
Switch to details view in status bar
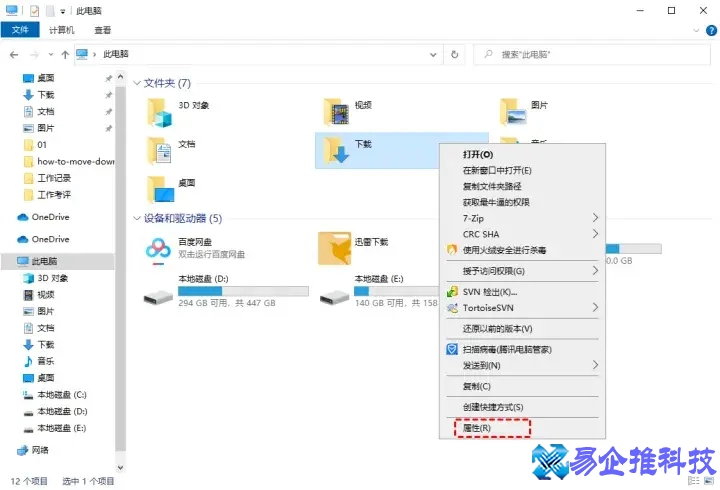pos(694,481)
